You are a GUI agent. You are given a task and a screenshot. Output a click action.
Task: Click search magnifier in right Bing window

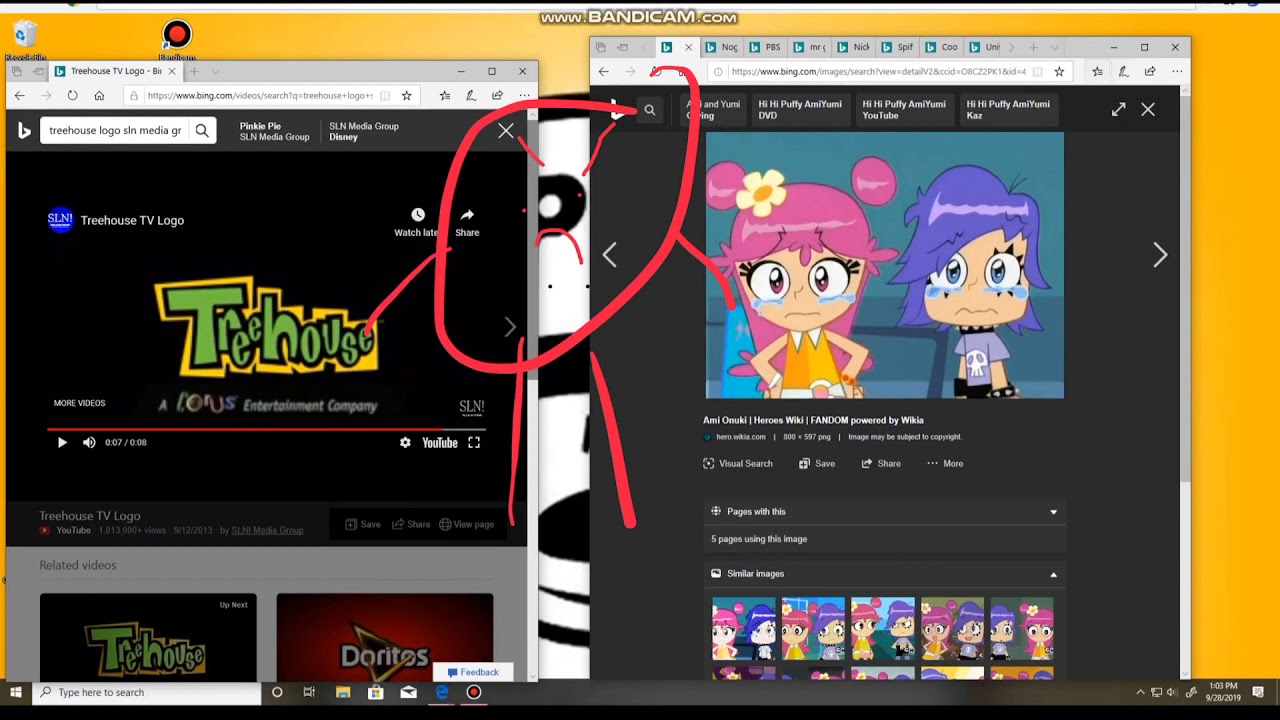click(x=650, y=110)
